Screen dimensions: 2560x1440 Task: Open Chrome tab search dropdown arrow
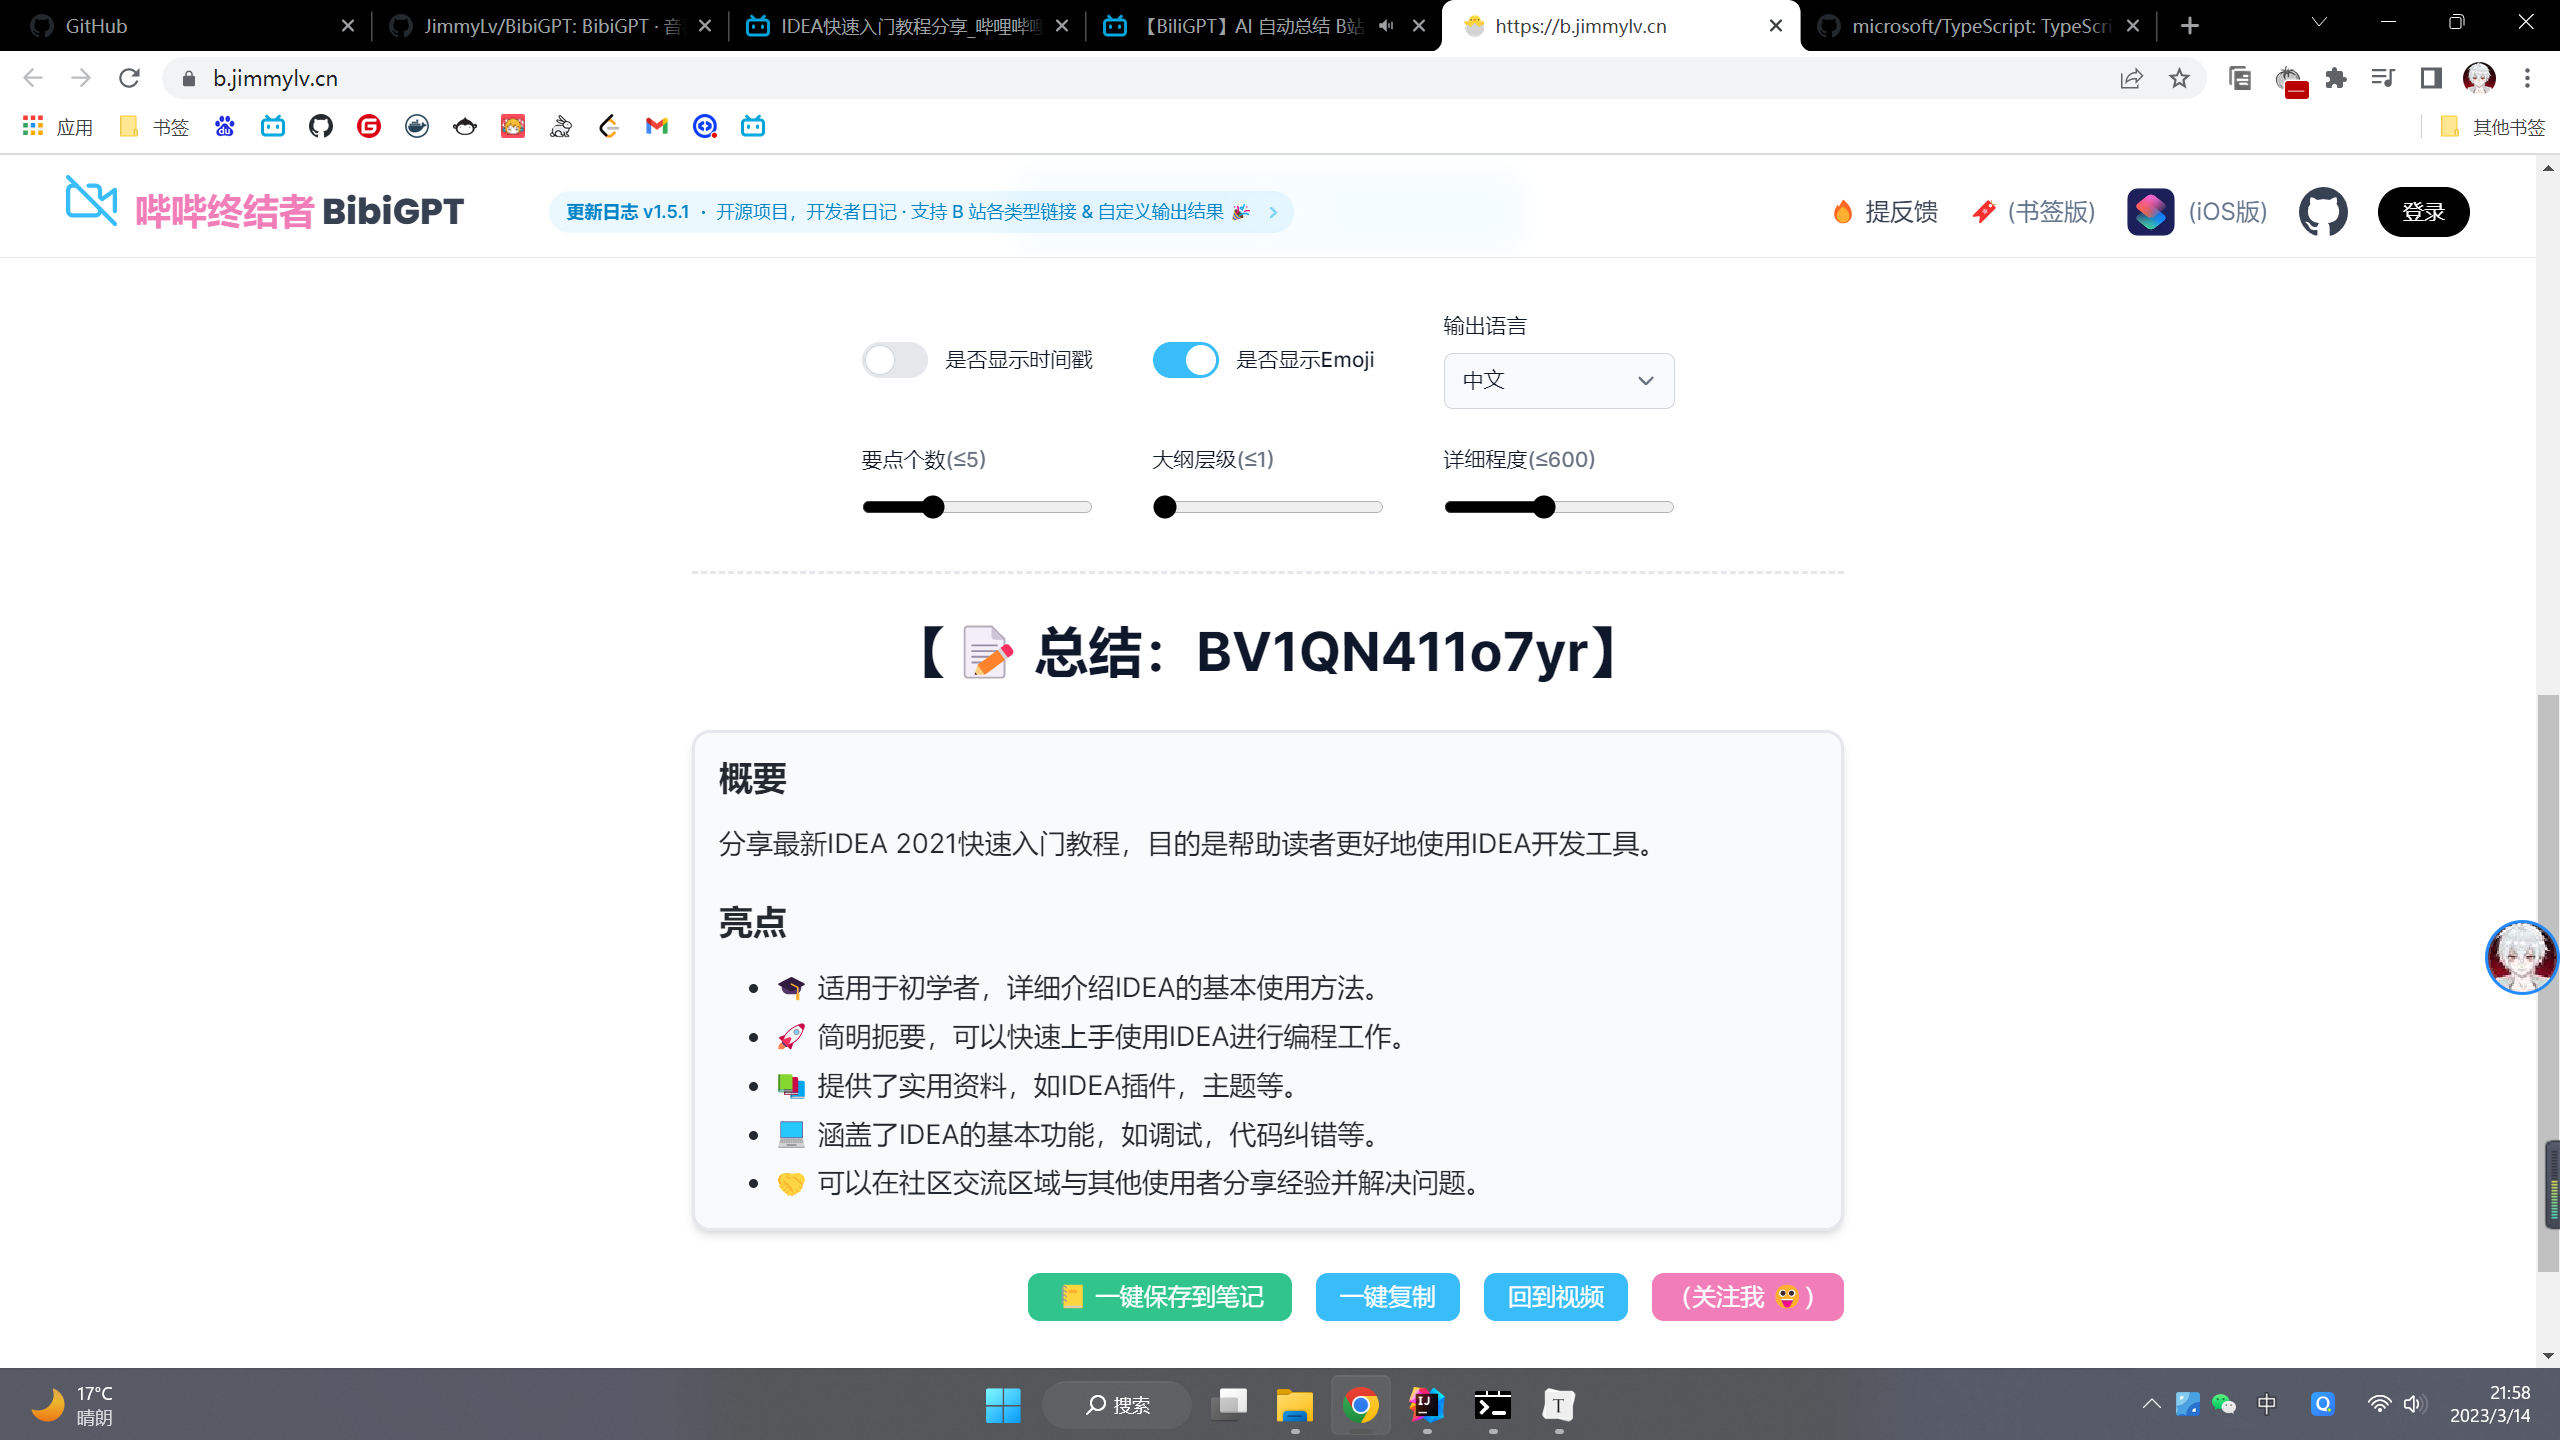[x=2319, y=22]
